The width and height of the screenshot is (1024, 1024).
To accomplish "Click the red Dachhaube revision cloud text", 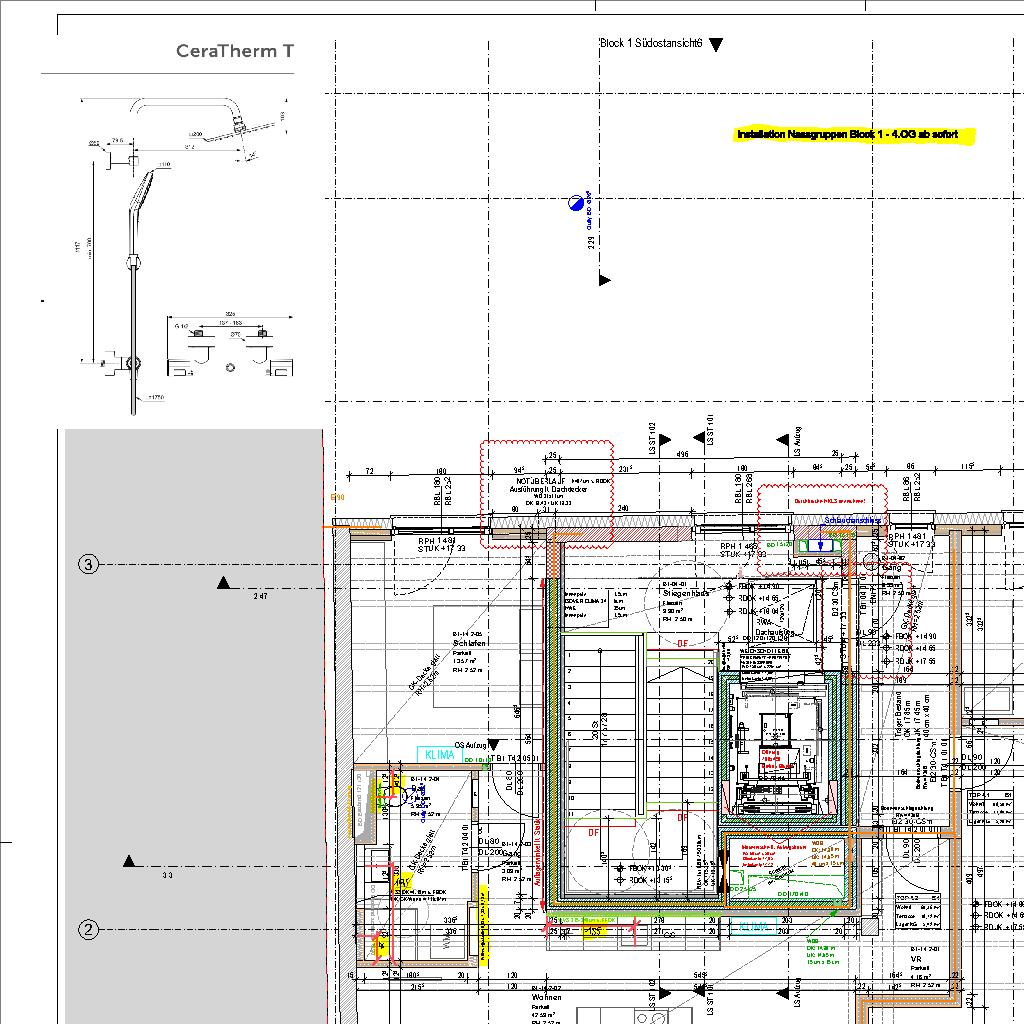I will click(x=829, y=501).
